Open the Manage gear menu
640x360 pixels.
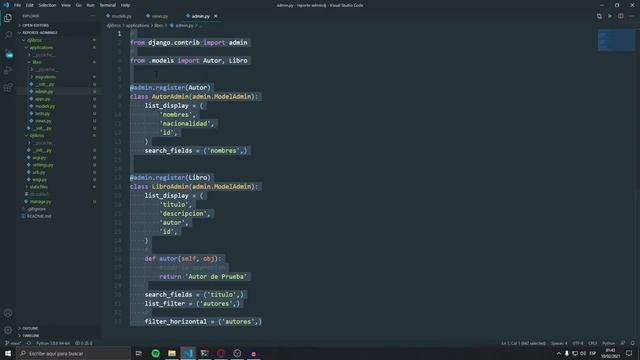click(8, 330)
